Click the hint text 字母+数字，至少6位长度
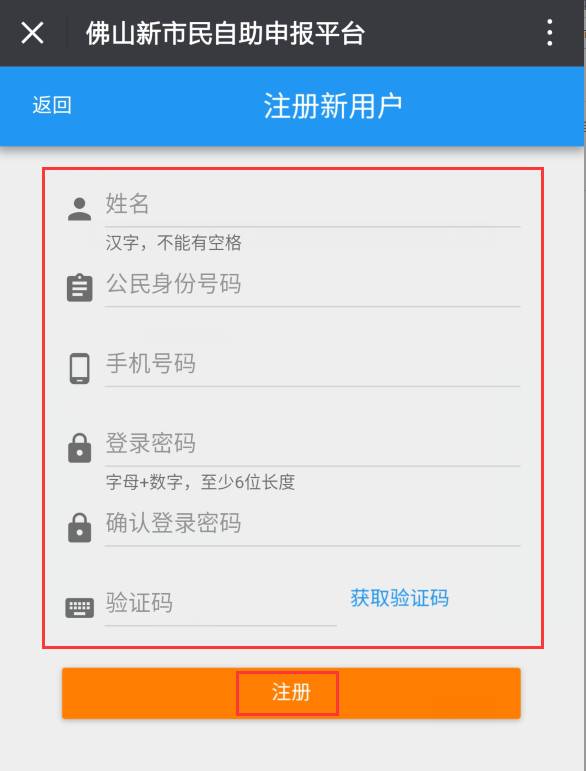This screenshot has width=586, height=771. [200, 482]
